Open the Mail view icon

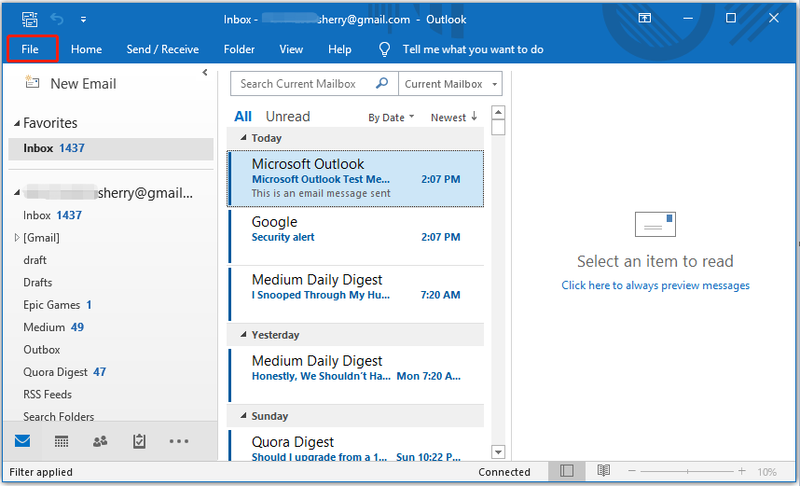[x=22, y=441]
